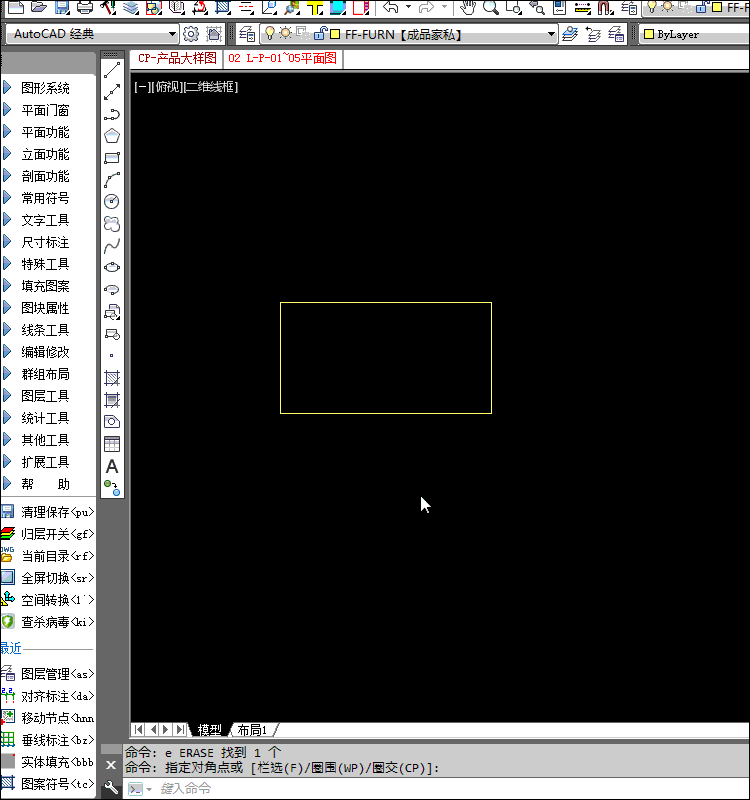This screenshot has height=800, width=750.
Task: Switch to 模型 model tab
Action: [210, 730]
